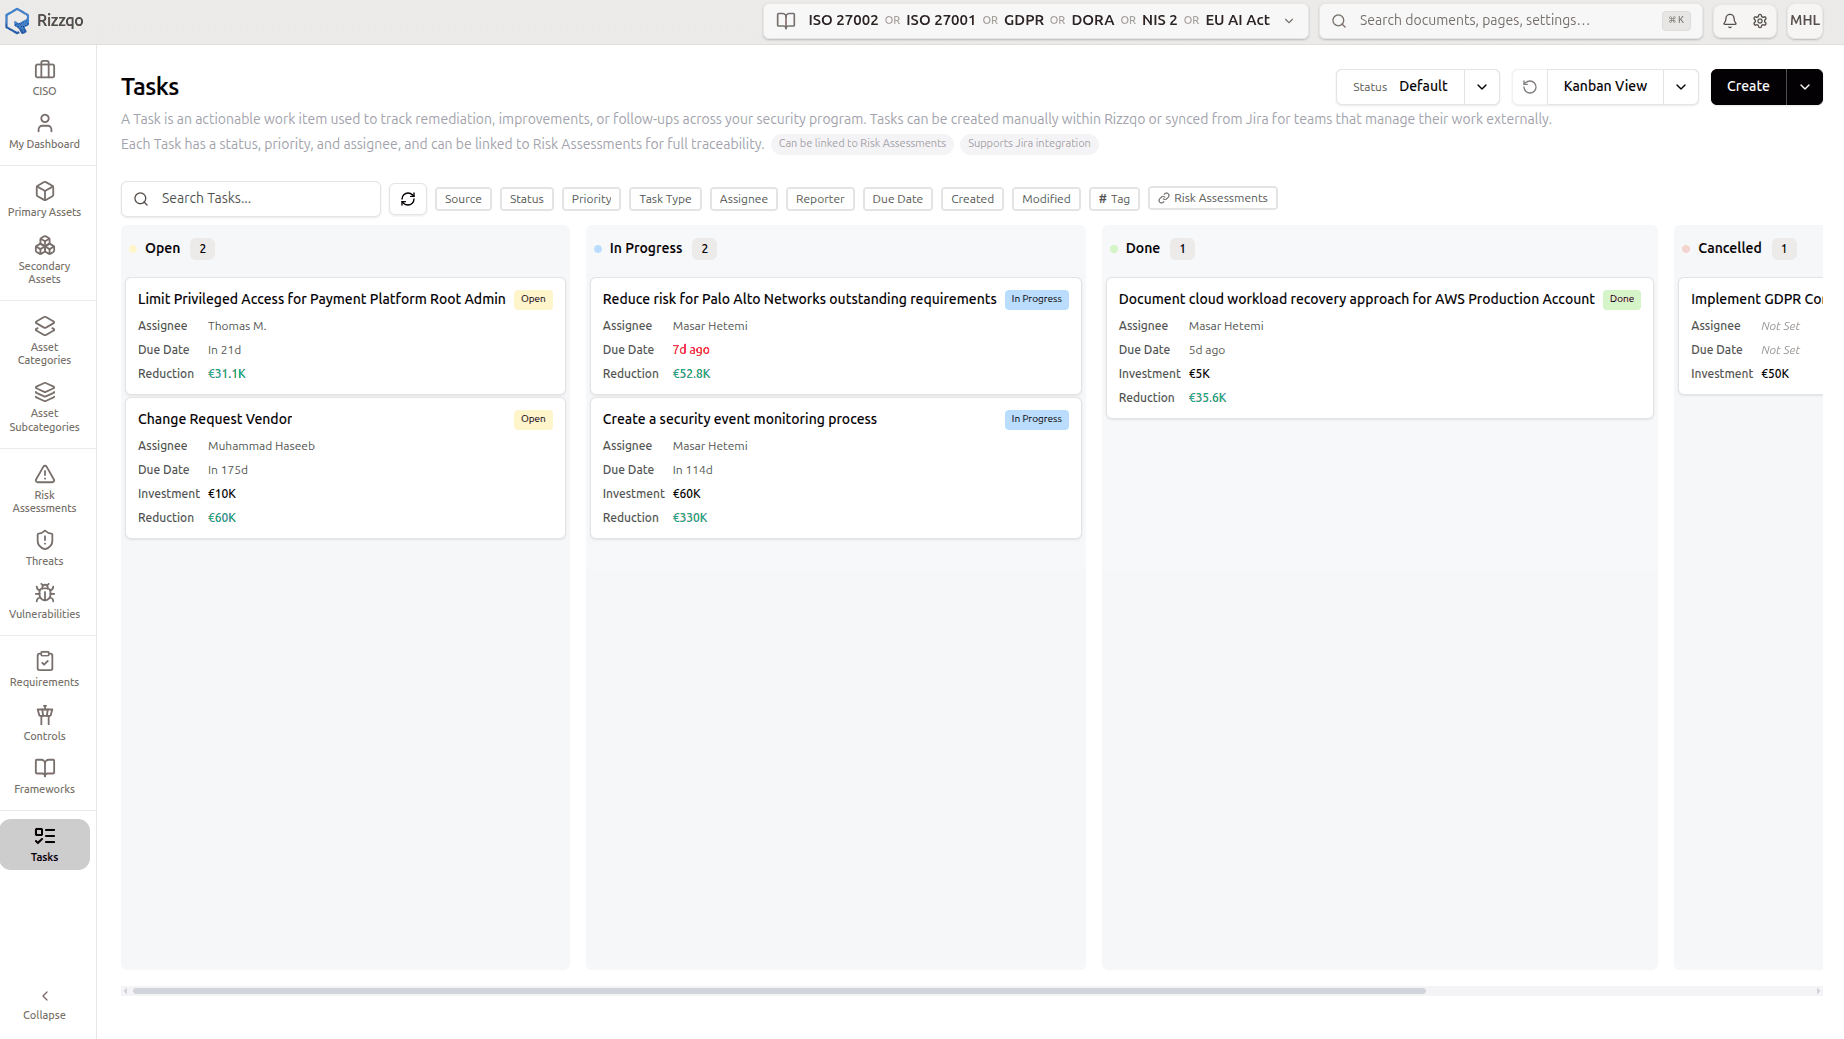
Task: Click the frameworks book icon in top bar
Action: [786, 20]
